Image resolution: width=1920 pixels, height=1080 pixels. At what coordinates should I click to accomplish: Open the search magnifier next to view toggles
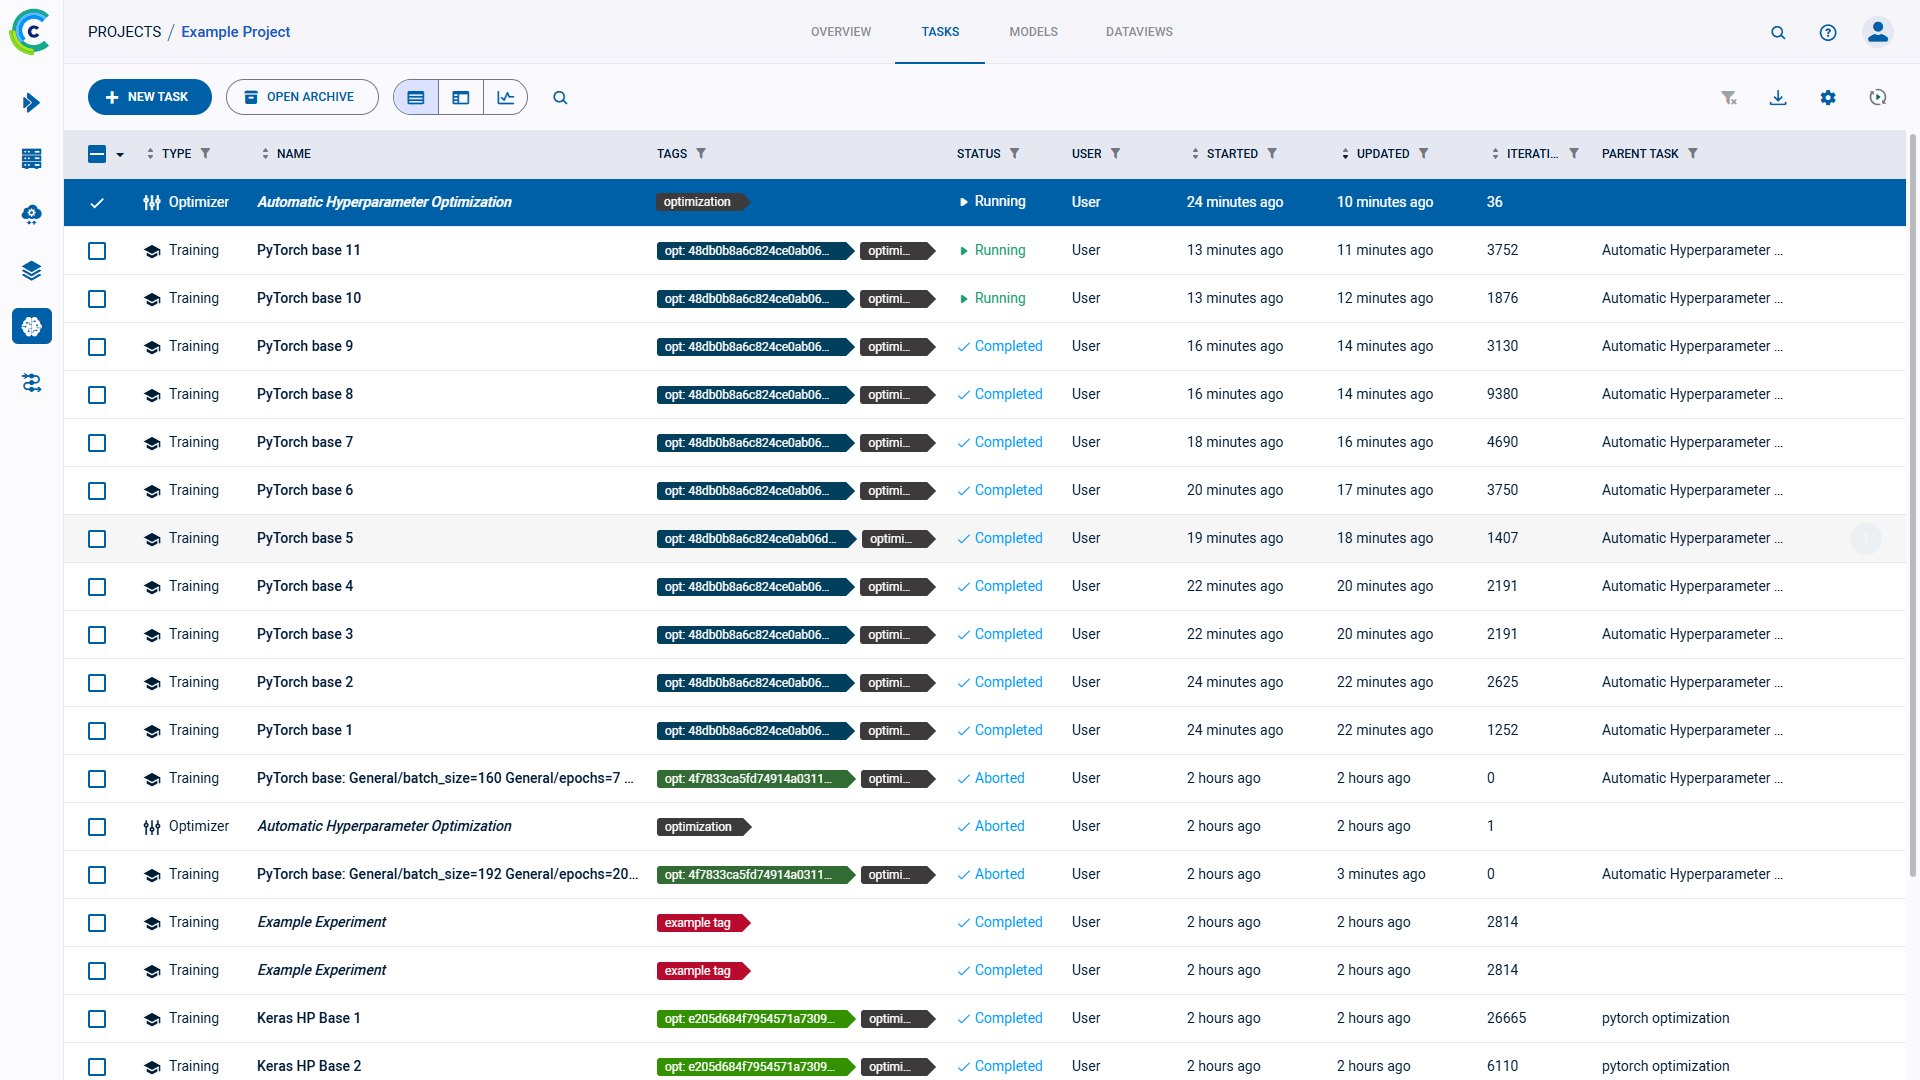tap(560, 97)
